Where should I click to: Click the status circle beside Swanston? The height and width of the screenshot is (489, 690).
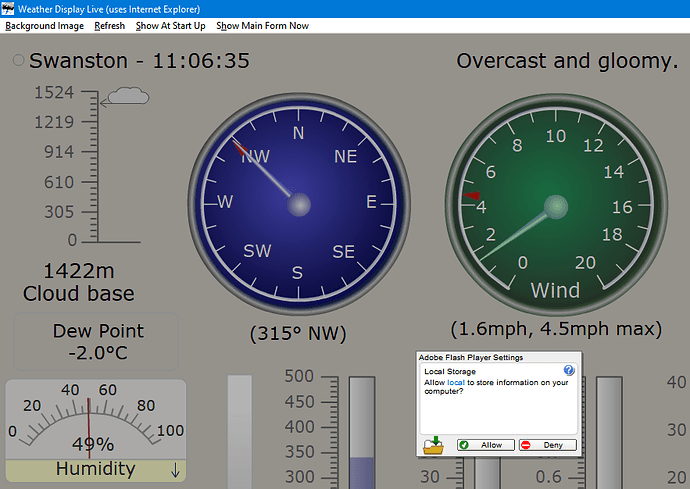(x=18, y=60)
